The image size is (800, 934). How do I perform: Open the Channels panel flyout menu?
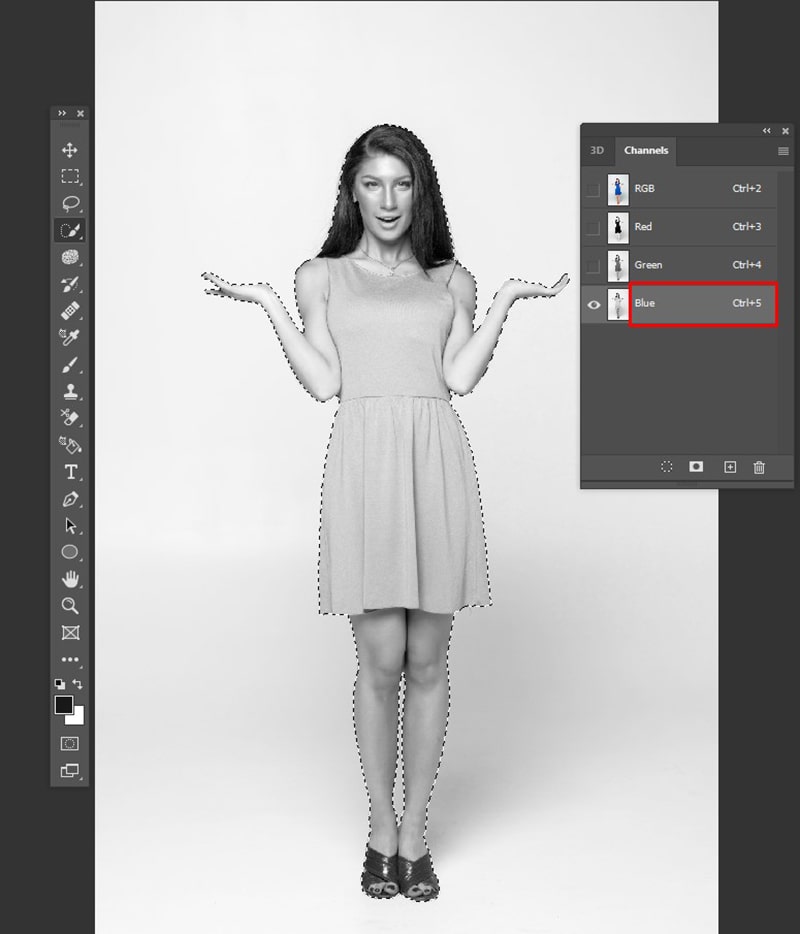(x=783, y=151)
